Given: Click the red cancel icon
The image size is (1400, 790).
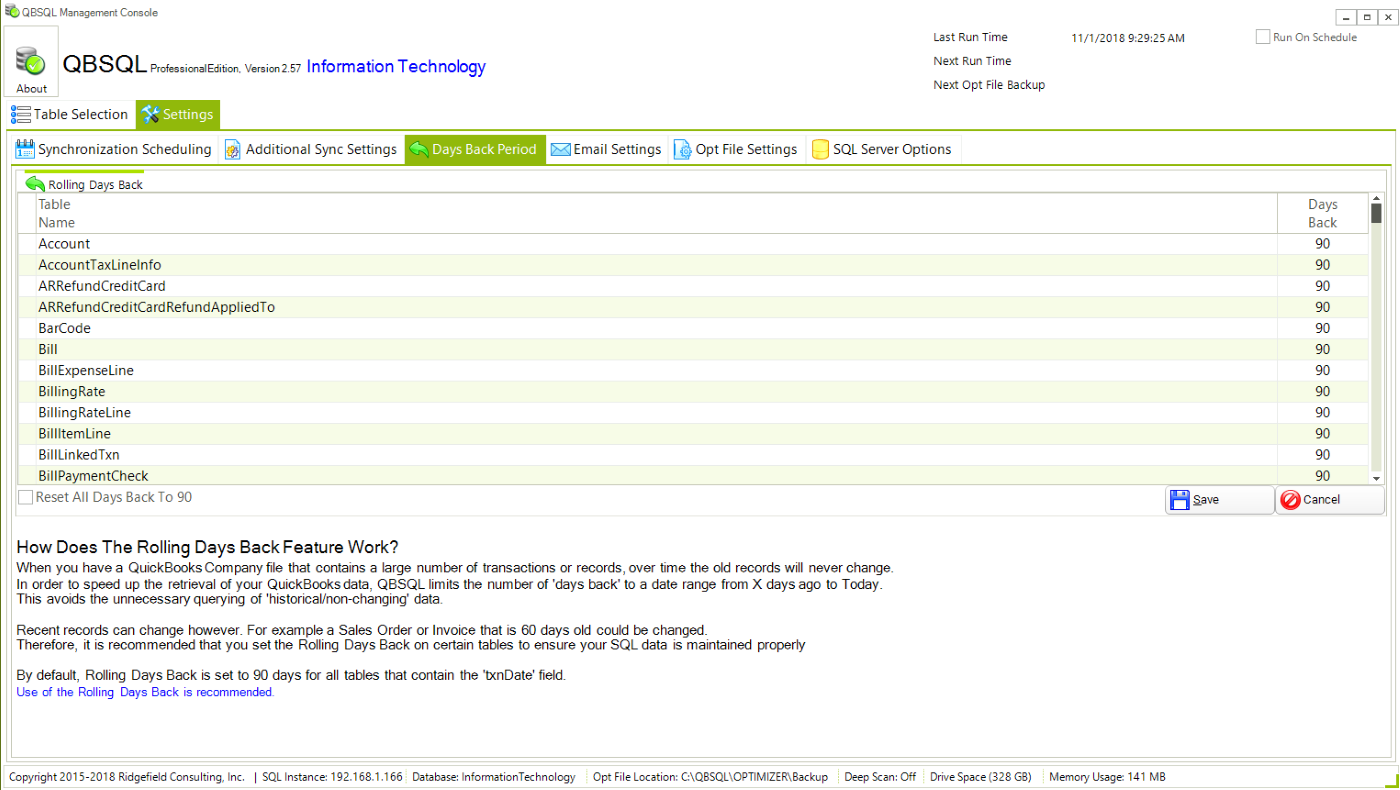Looking at the screenshot, I should [1290, 500].
